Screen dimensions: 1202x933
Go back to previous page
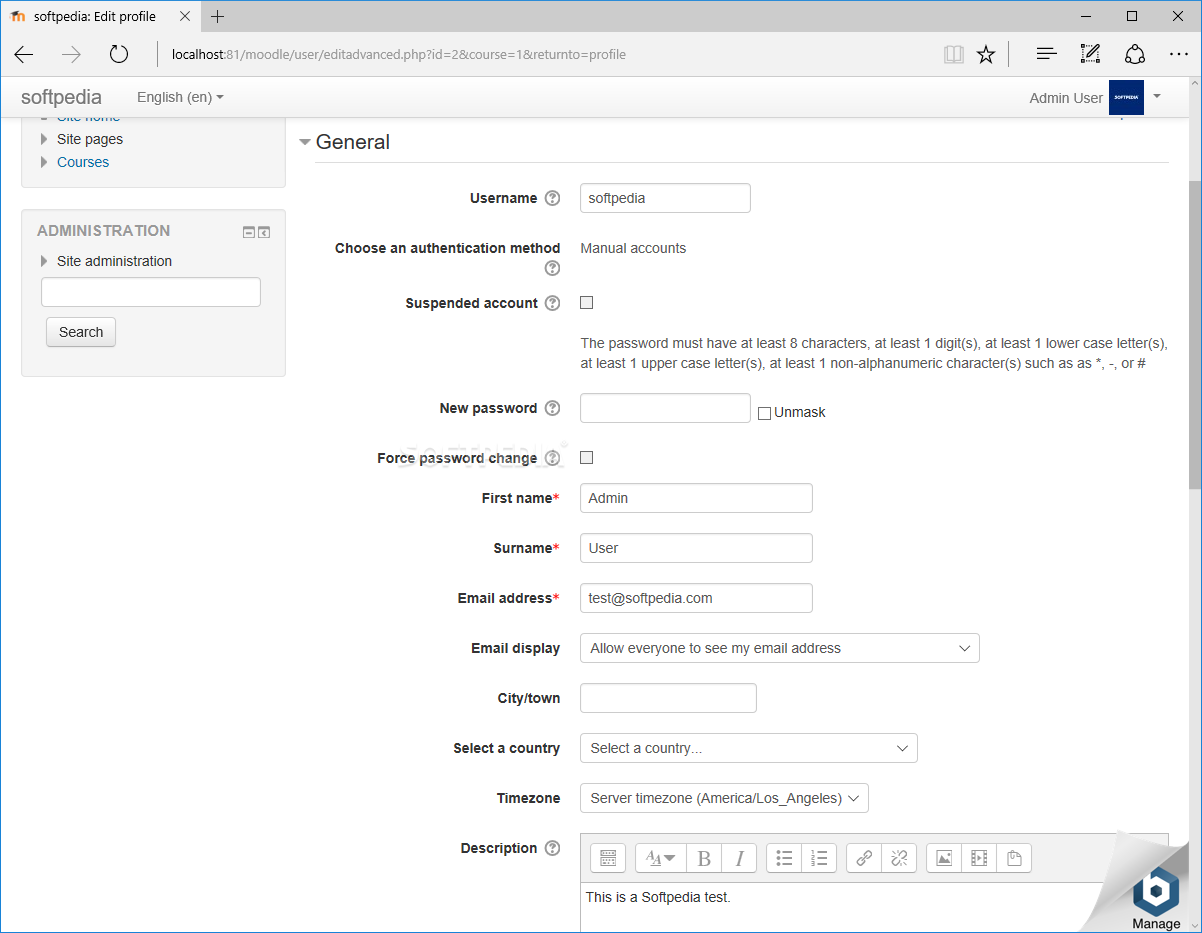[24, 54]
